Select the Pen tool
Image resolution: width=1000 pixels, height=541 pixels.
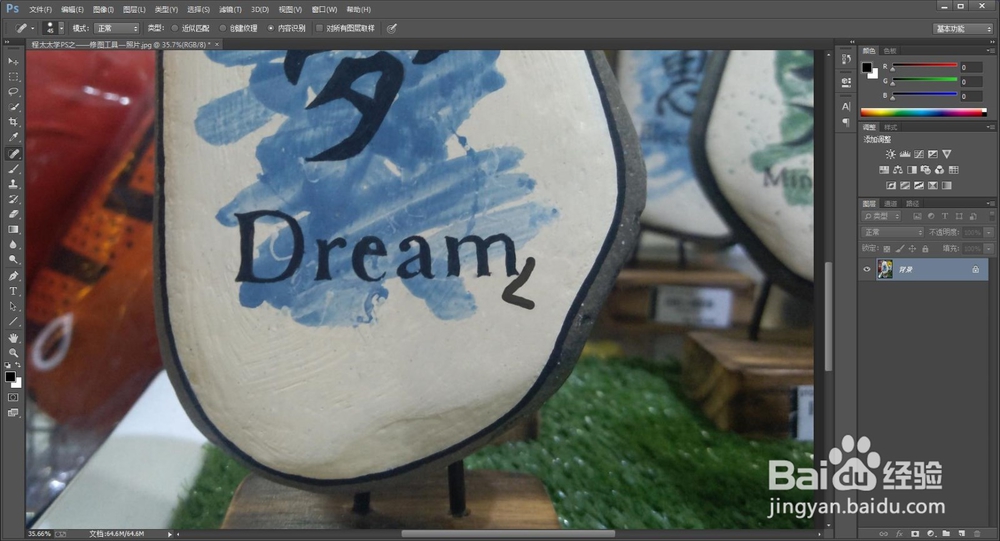[x=13, y=276]
